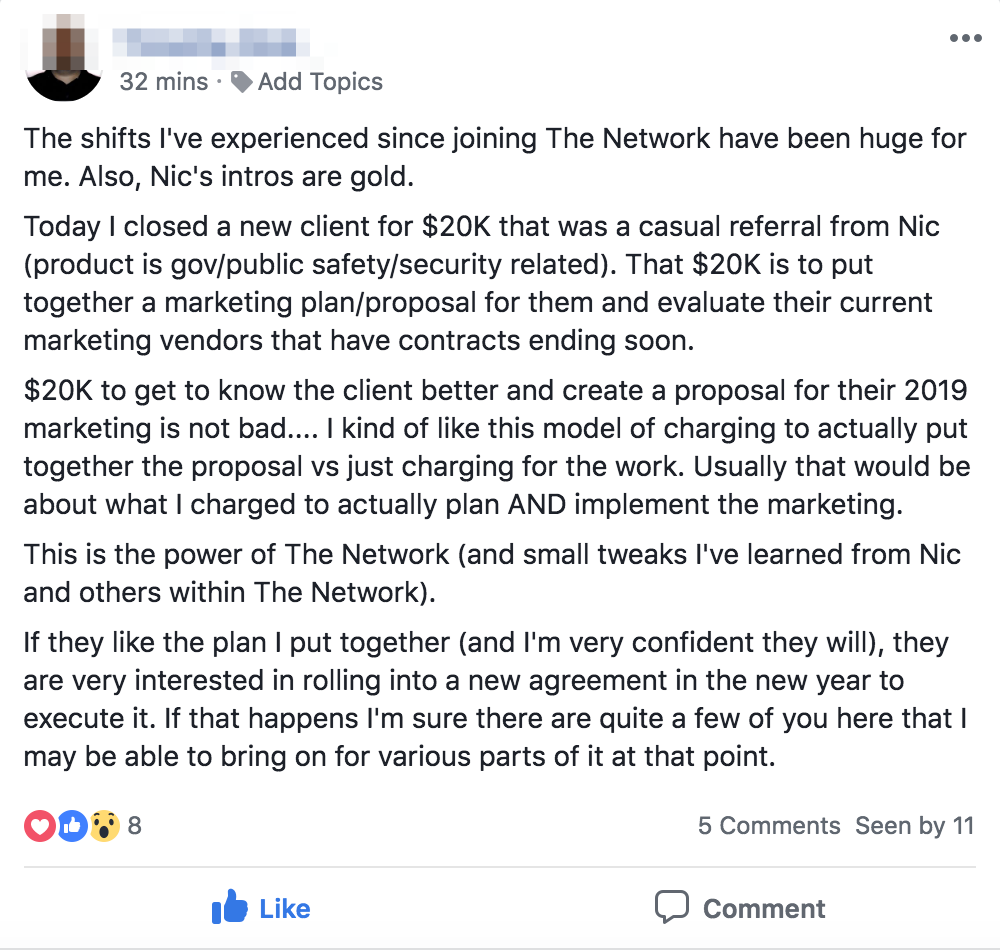
Task: Click the paragraph starting '$20K to get'
Action: pyautogui.click(x=497, y=447)
